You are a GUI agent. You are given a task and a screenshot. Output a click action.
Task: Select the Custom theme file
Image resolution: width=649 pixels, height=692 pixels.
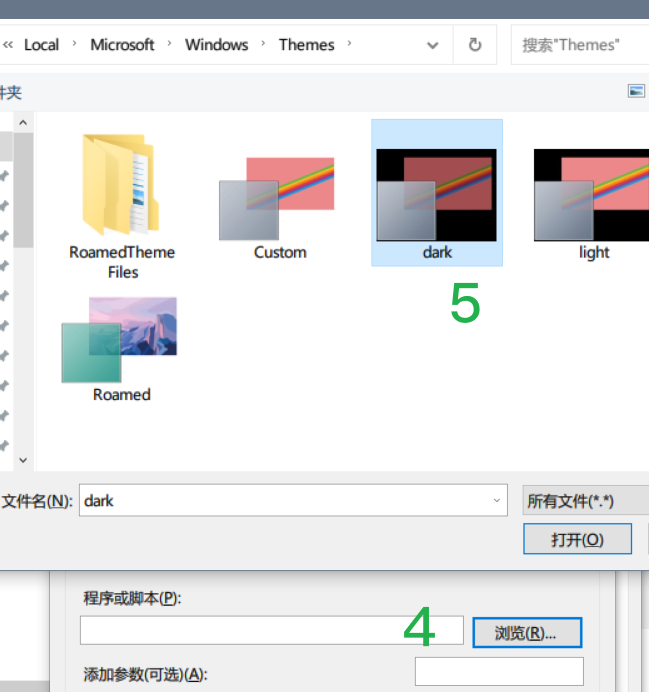tap(278, 208)
